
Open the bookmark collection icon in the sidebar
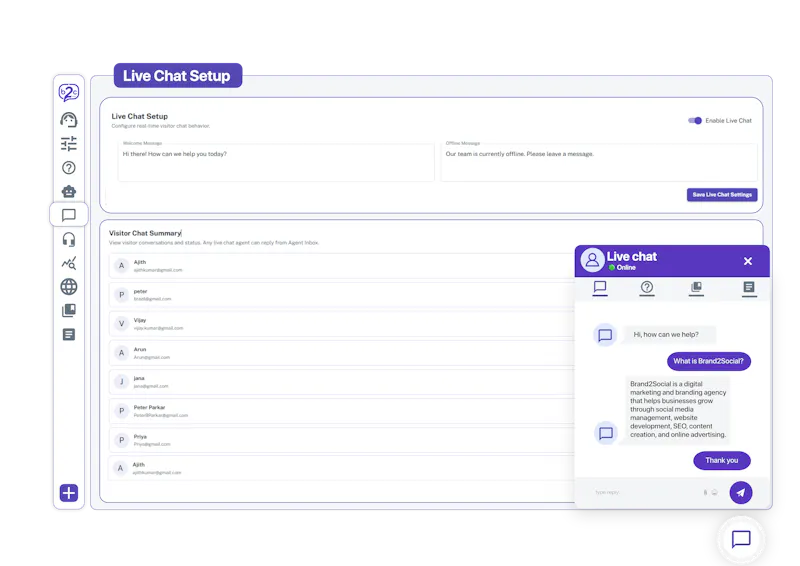68,310
